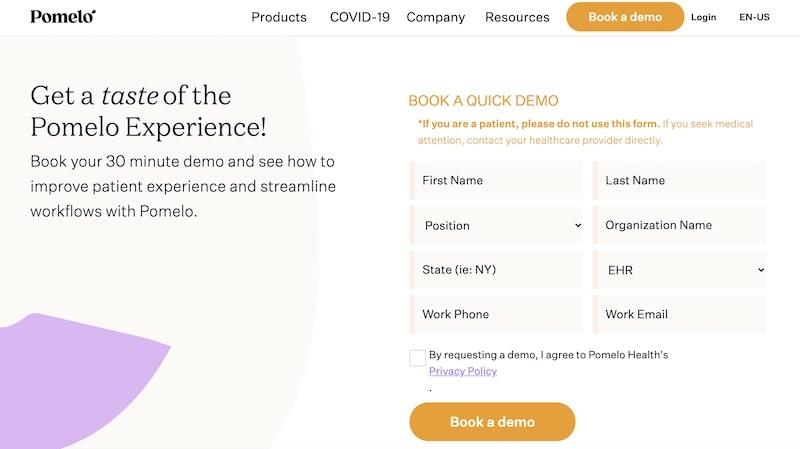
Task: Click the State (ie: NY) field
Action: [x=496, y=270]
